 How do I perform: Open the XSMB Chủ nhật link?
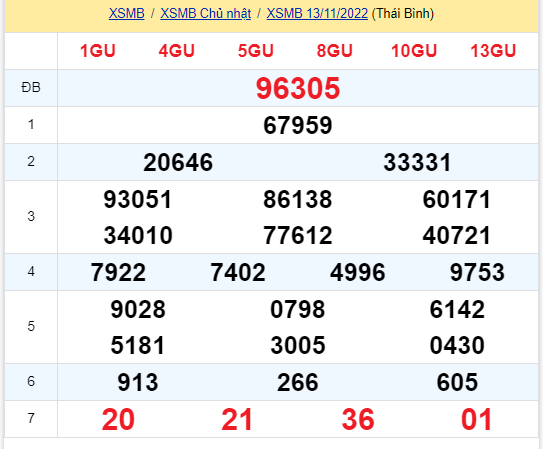pos(206,14)
